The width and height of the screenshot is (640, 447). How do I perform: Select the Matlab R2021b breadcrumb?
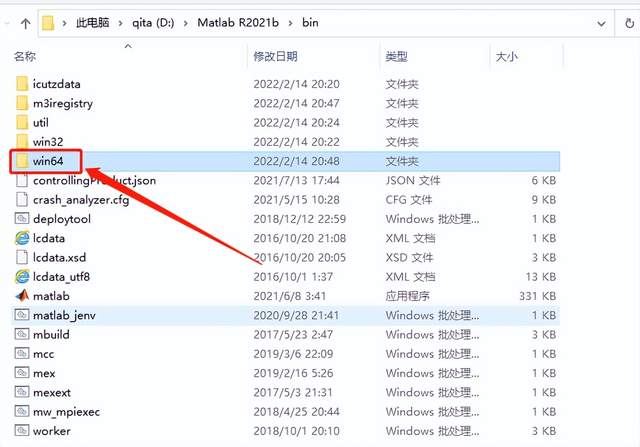click(x=238, y=23)
